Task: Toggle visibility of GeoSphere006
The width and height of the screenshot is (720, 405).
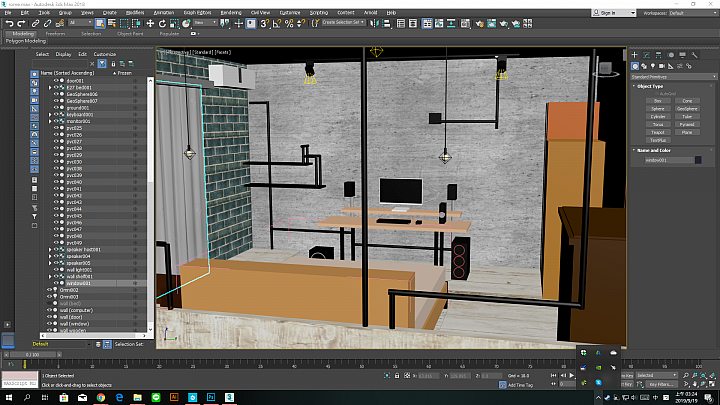Action: pos(56,94)
